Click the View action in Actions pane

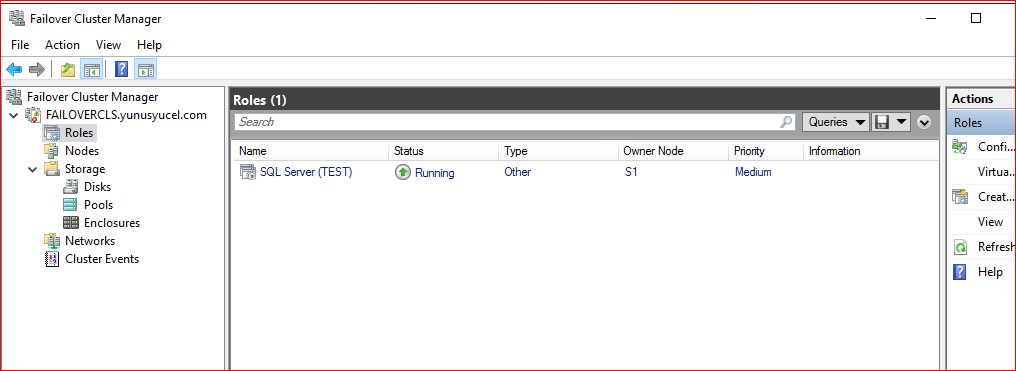(x=990, y=221)
